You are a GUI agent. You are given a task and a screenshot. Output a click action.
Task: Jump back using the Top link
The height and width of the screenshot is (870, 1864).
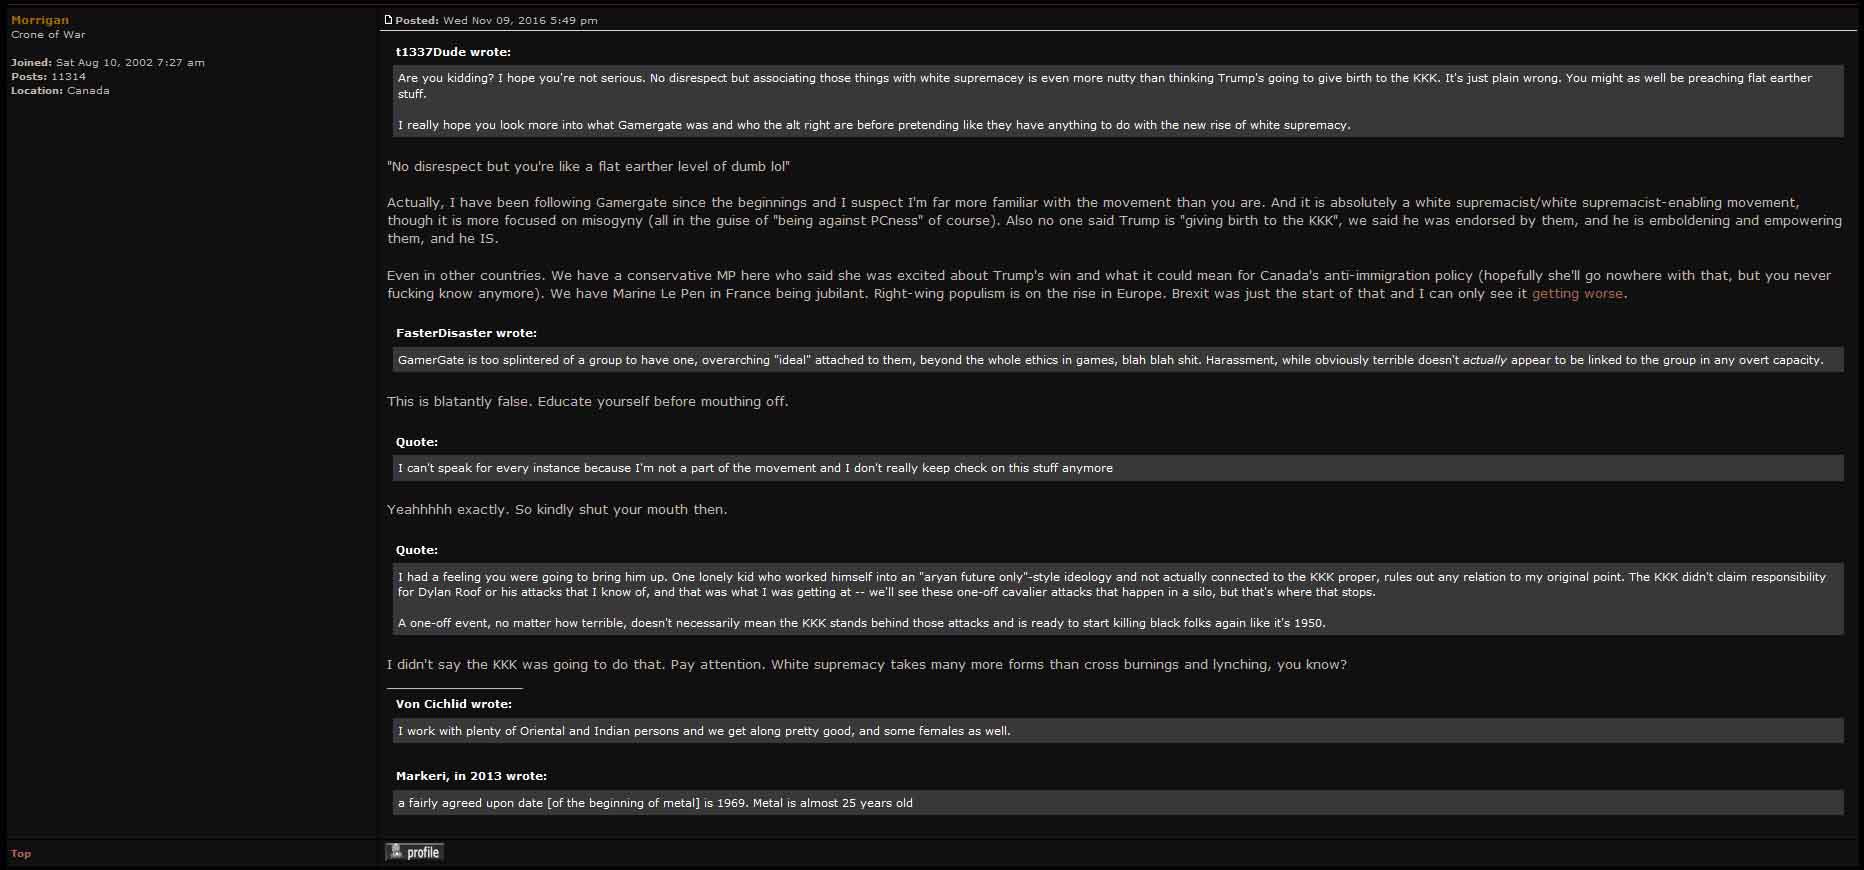pyautogui.click(x=21, y=853)
